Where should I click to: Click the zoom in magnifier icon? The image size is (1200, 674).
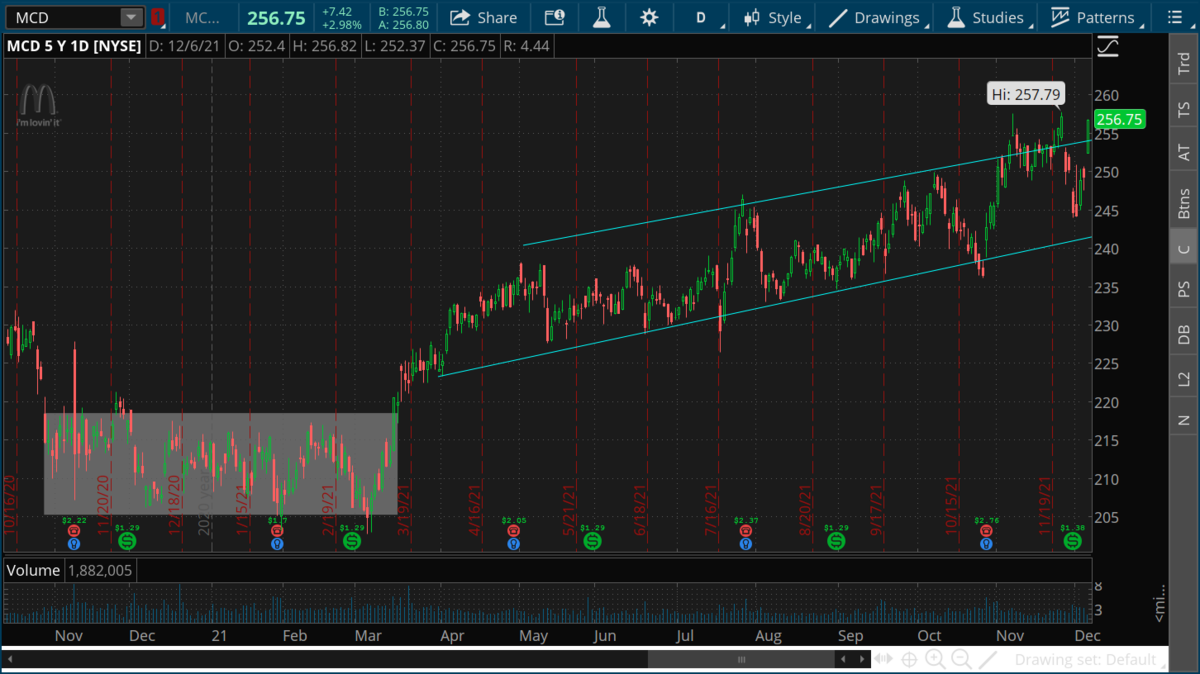tap(935, 659)
